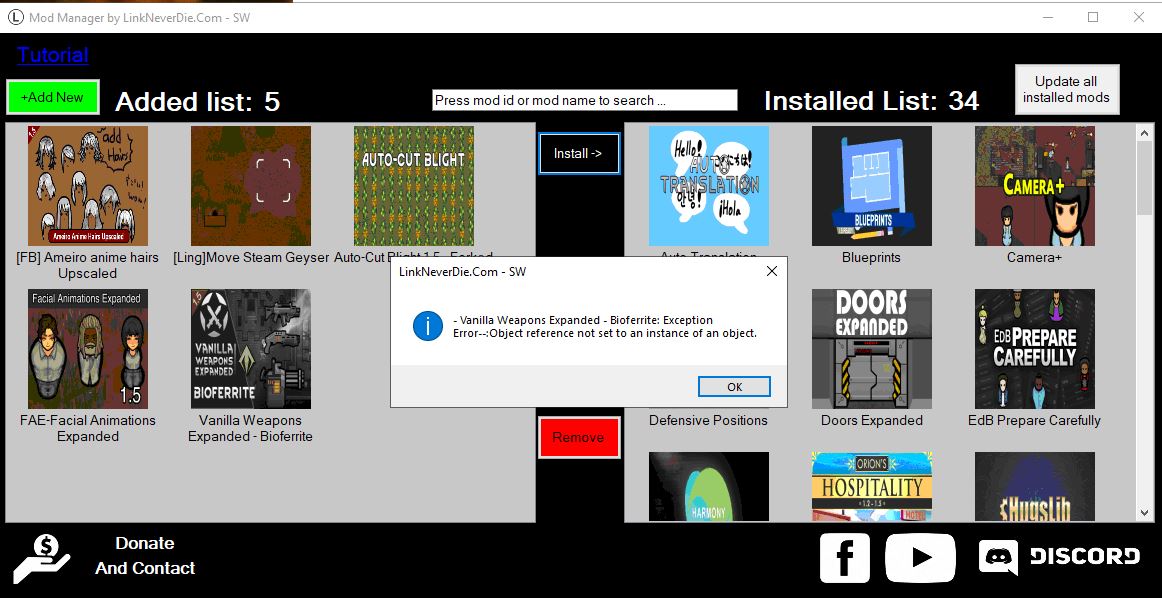This screenshot has height=598, width=1162.
Task: Click the mod search input field
Action: (x=584, y=100)
